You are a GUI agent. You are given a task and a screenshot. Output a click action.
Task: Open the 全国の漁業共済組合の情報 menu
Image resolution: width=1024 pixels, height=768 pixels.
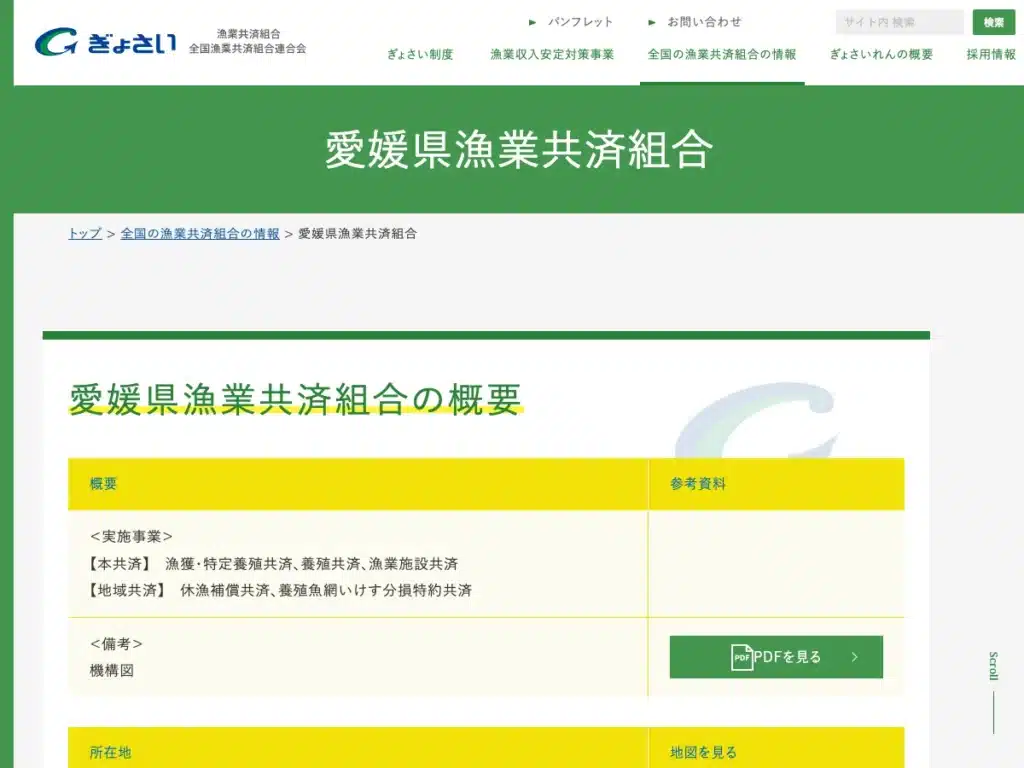coord(722,55)
